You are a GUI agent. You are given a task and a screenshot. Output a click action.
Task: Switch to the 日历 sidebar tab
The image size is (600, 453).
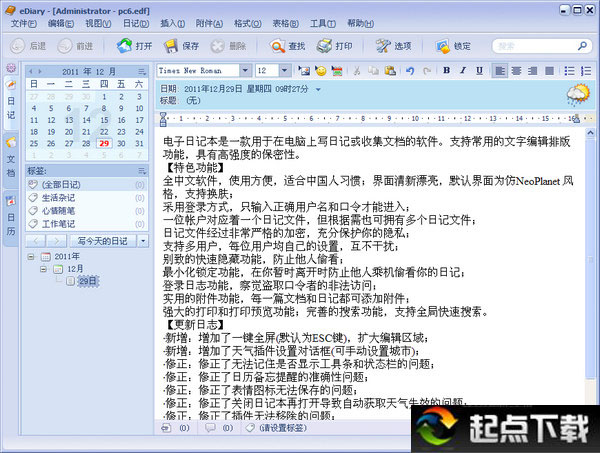point(11,217)
